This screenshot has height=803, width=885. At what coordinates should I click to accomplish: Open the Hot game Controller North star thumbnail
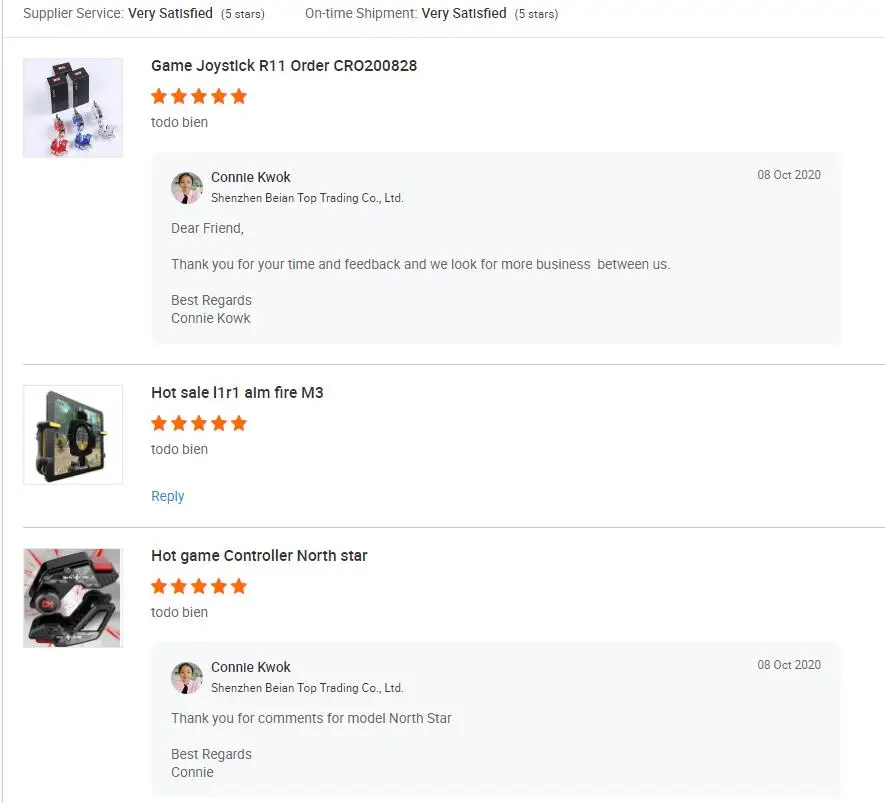(73, 598)
